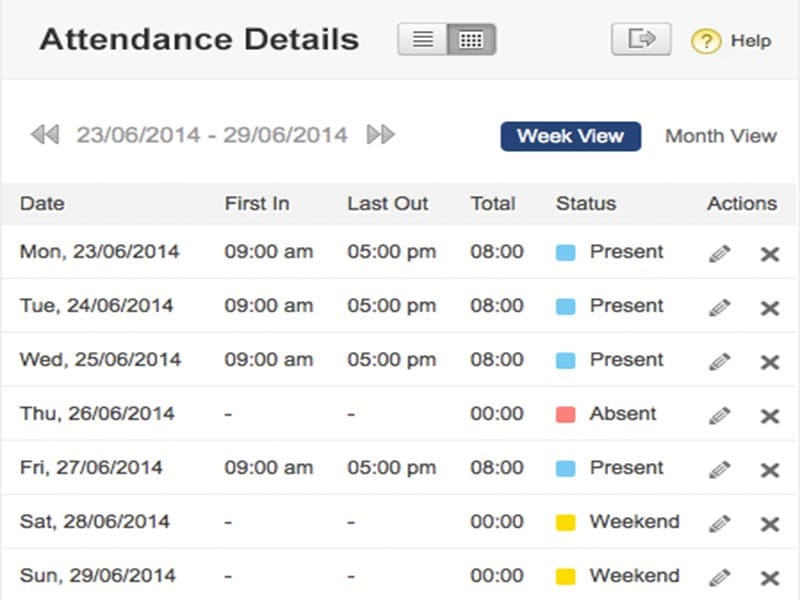This screenshot has width=800, height=600.
Task: Edit the Wed, 25/06/2014 attendance entry
Action: pyautogui.click(x=719, y=362)
